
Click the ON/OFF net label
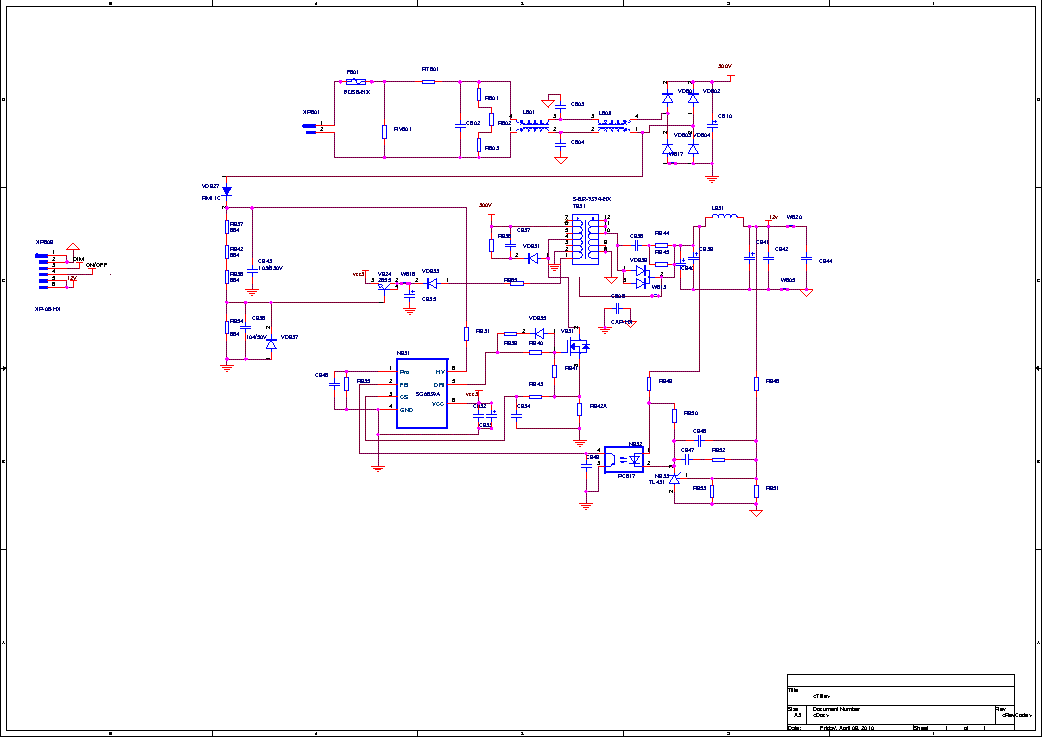click(97, 265)
